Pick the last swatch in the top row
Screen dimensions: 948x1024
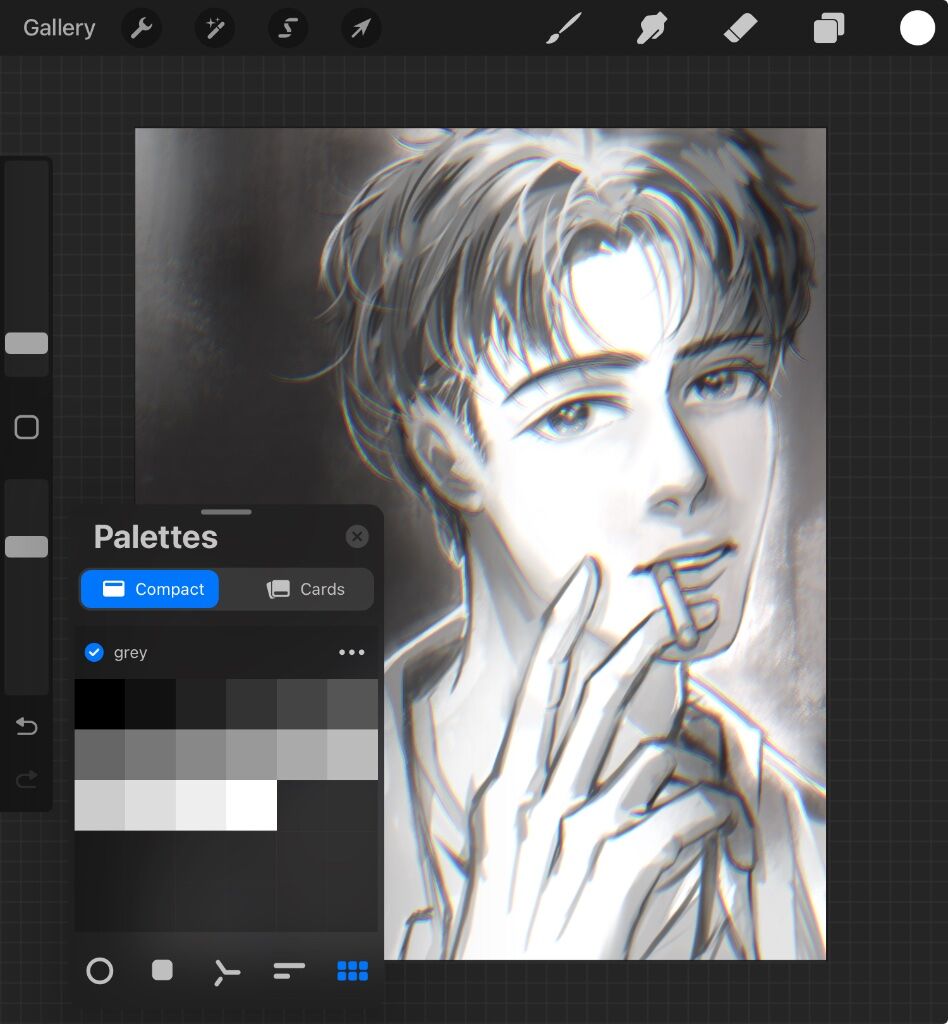coord(353,704)
